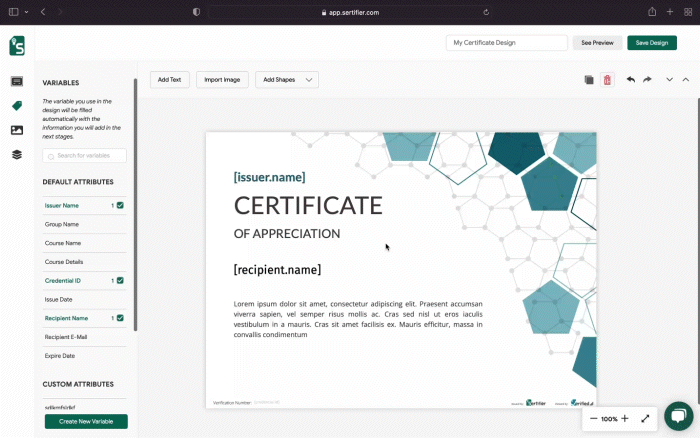This screenshot has width=700, height=438.
Task: Open the layers panel icon in sidebar
Action: click(x=17, y=155)
